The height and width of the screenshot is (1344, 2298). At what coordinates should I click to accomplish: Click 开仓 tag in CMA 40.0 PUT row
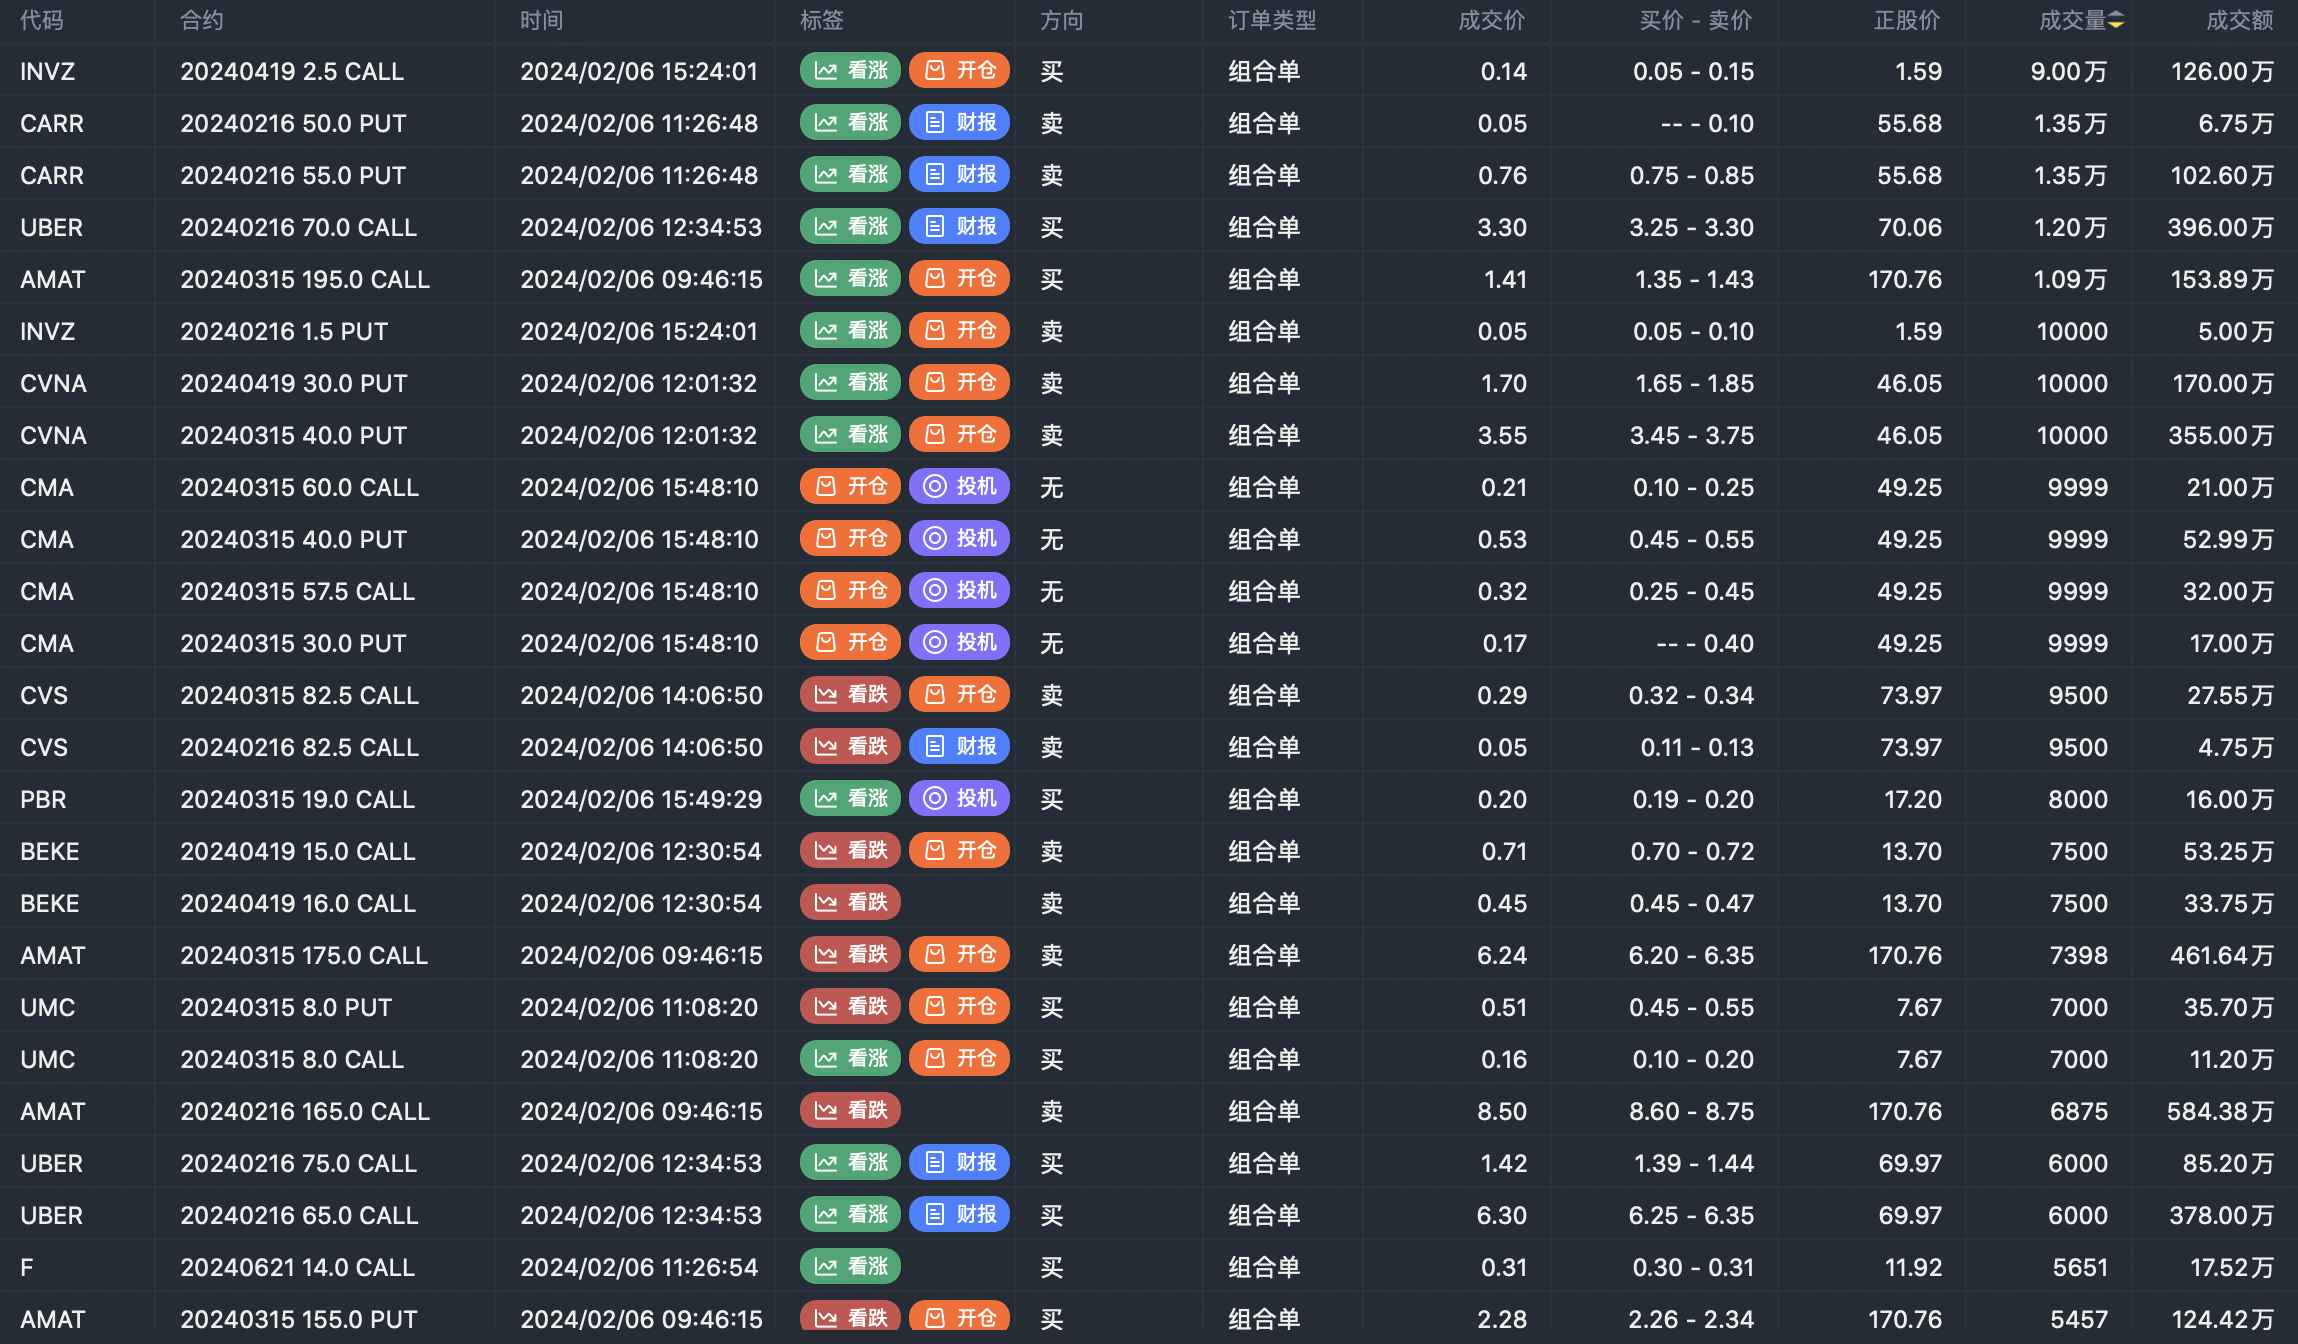point(850,539)
